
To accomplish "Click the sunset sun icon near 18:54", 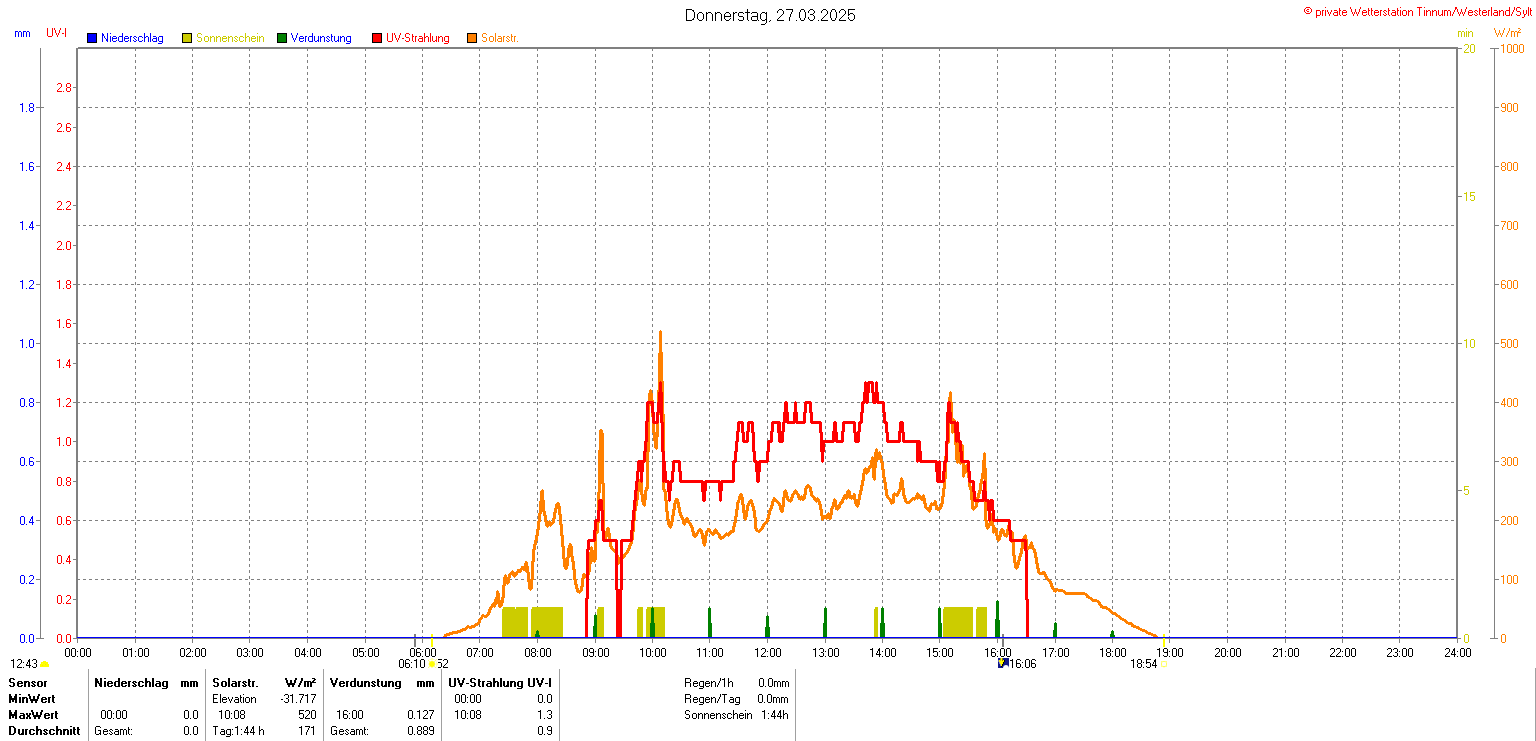I will pyautogui.click(x=1165, y=663).
